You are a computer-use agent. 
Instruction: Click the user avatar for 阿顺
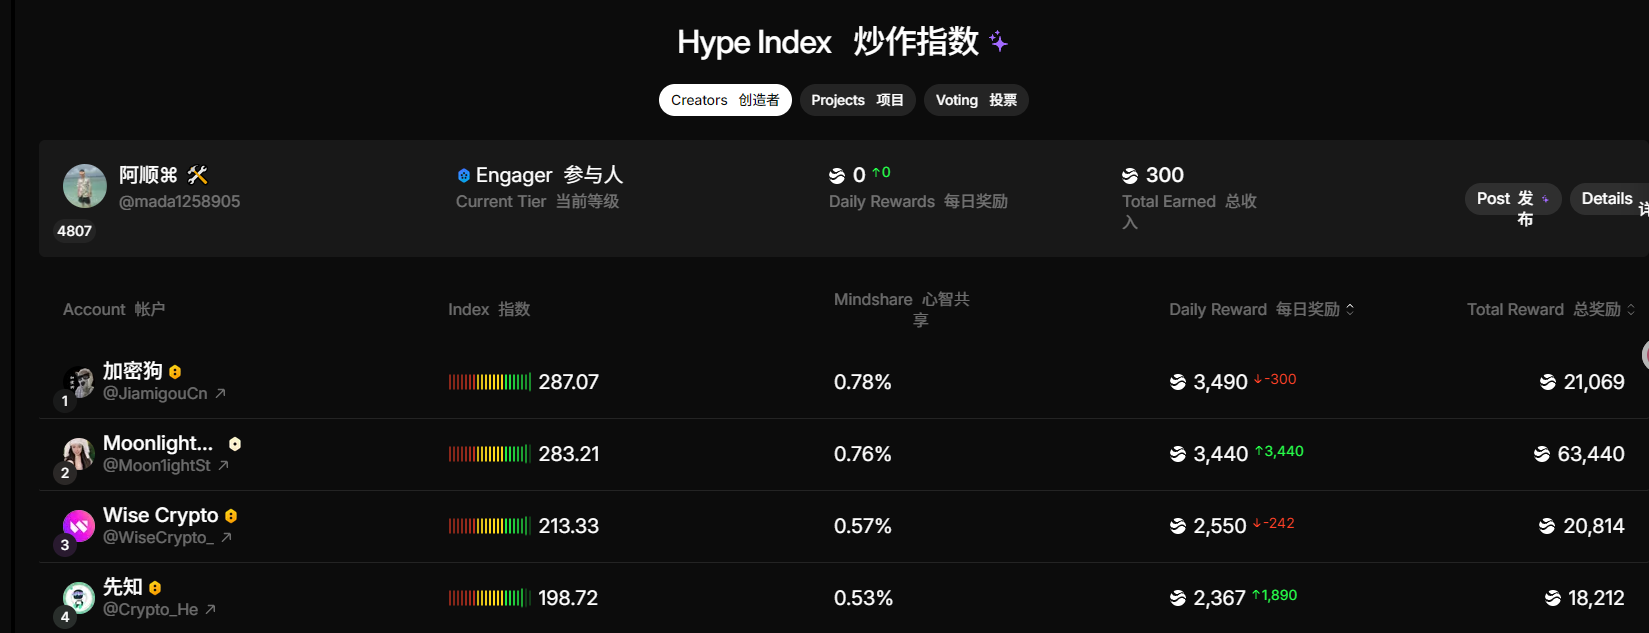(85, 186)
